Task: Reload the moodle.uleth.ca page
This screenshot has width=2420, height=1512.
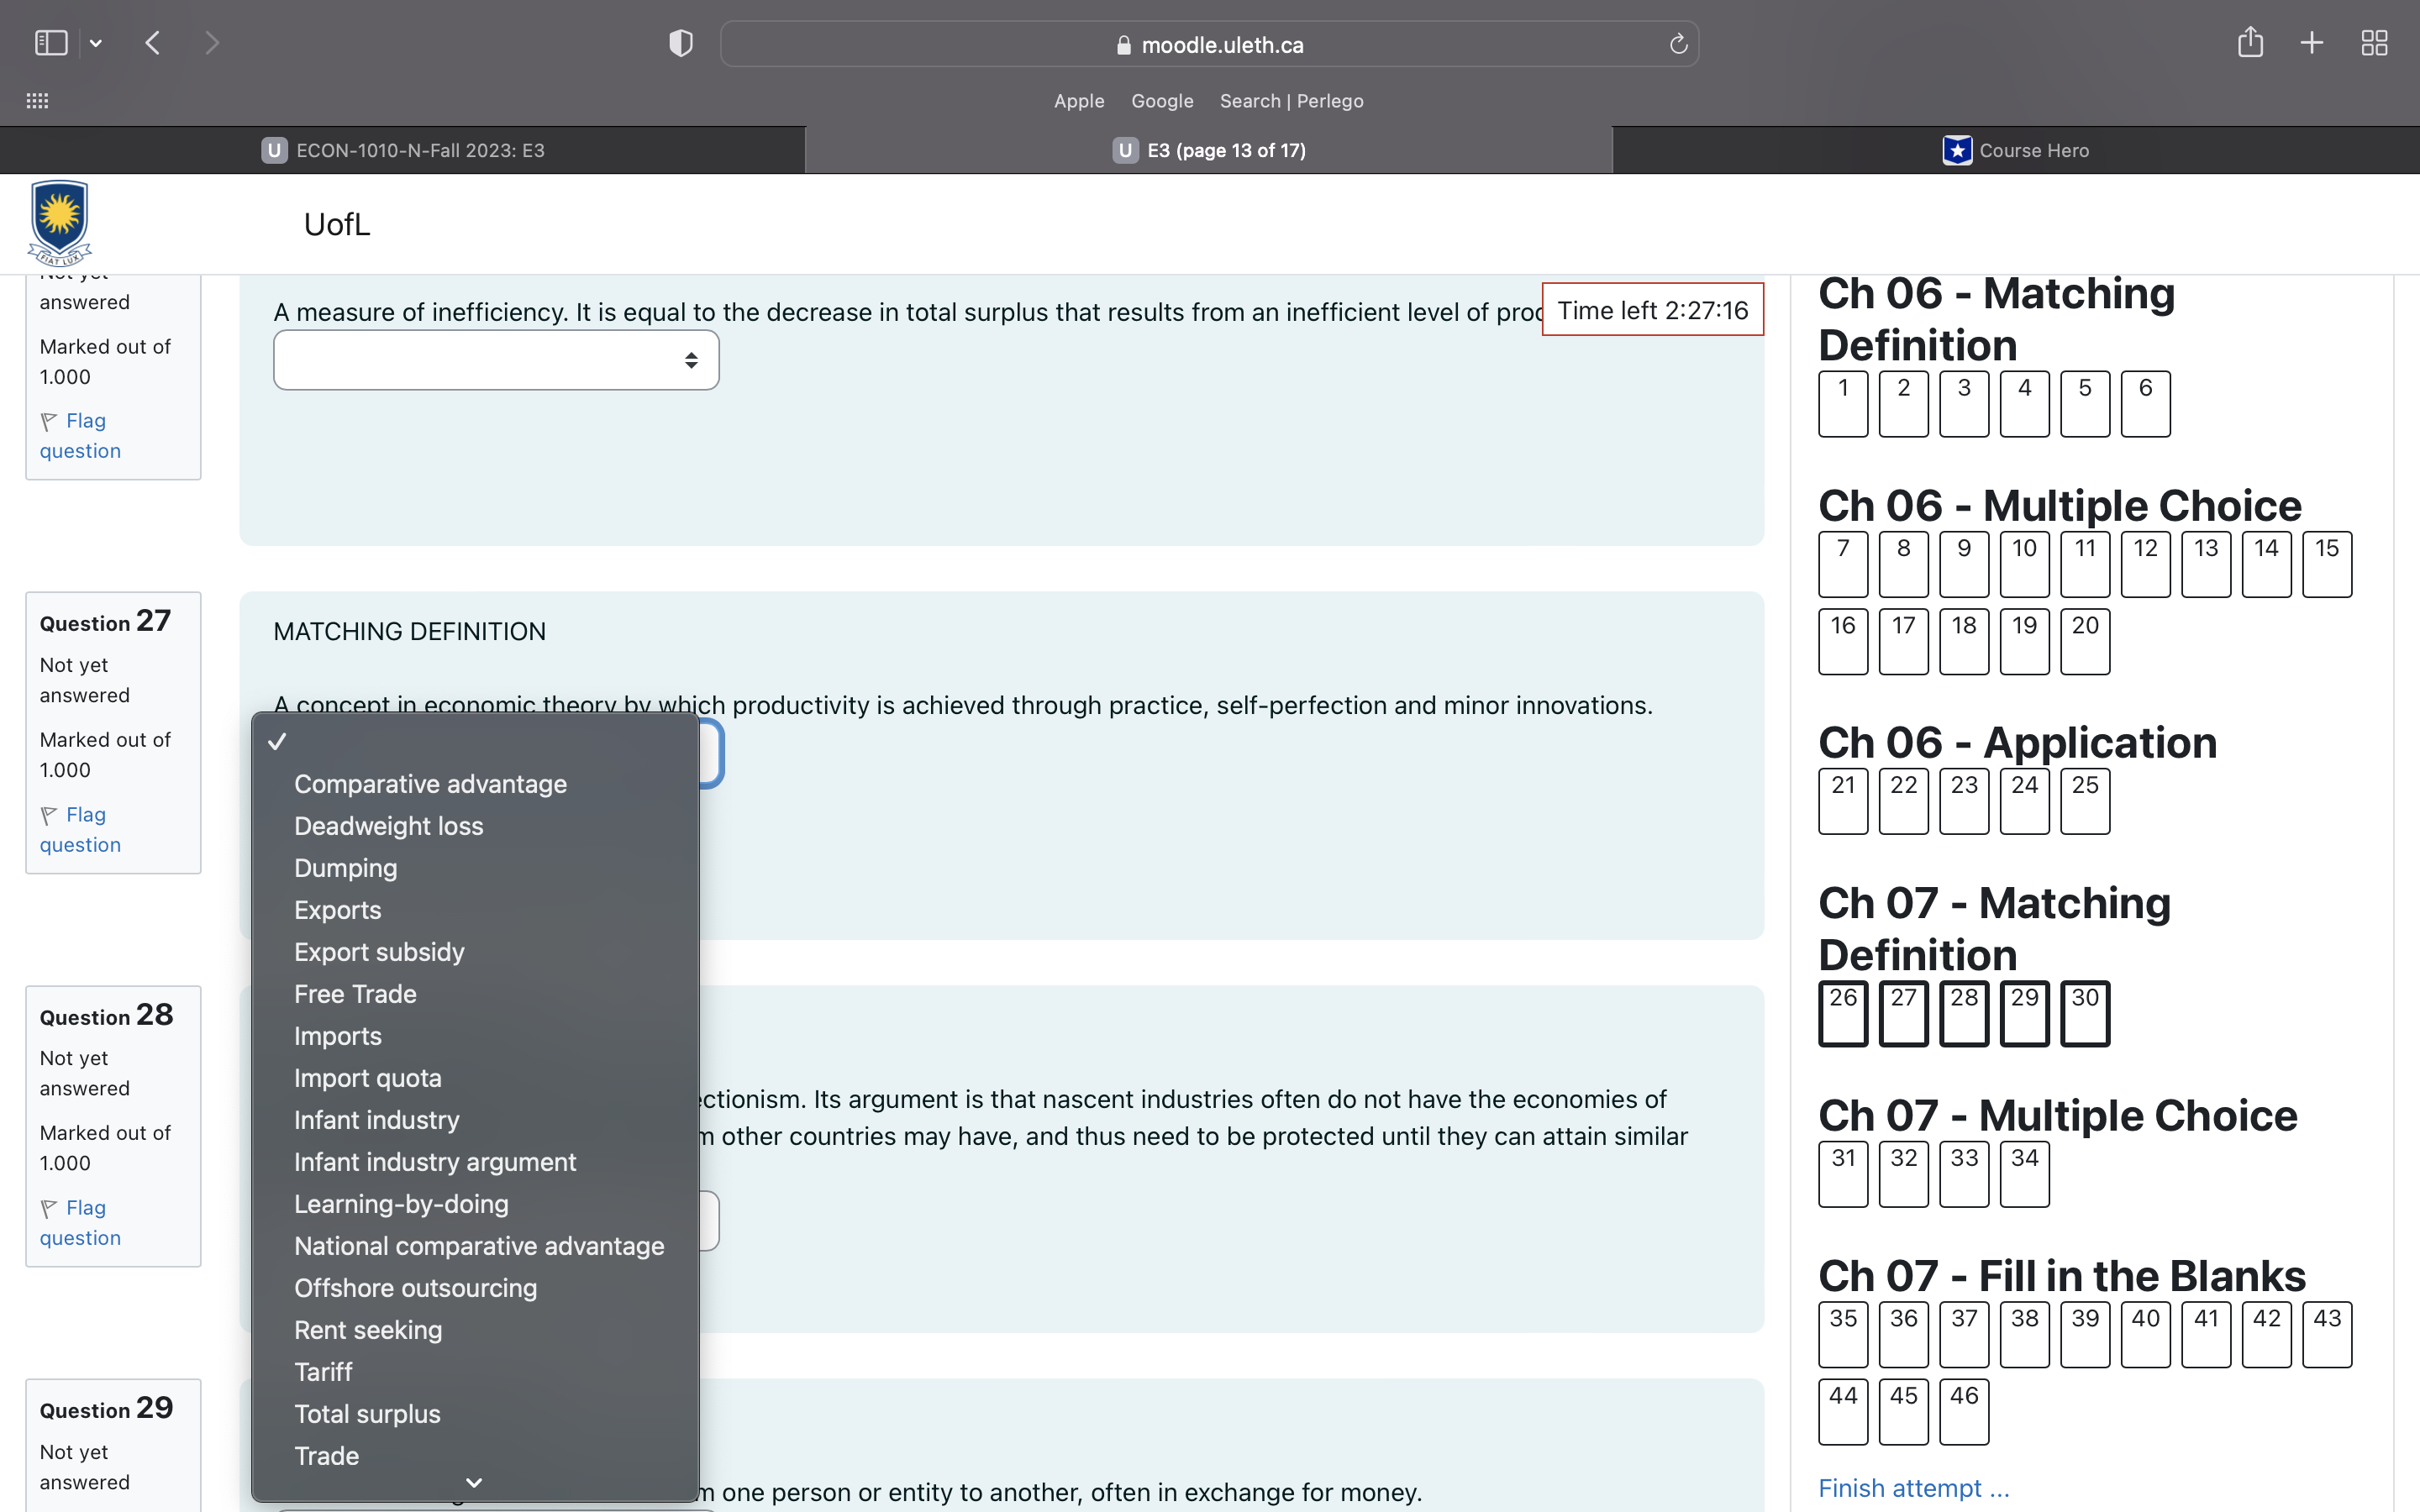Action: (x=1678, y=43)
